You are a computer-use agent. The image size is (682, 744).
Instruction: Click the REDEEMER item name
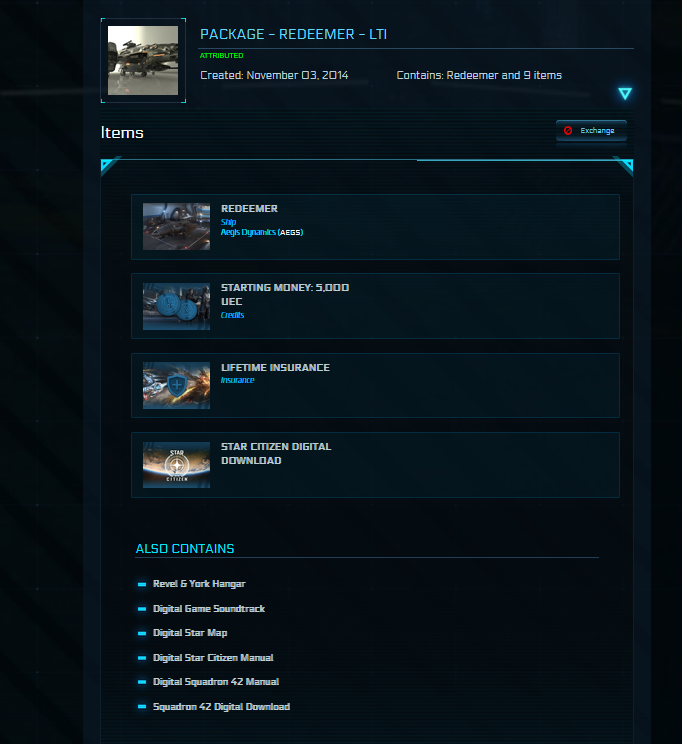point(249,209)
